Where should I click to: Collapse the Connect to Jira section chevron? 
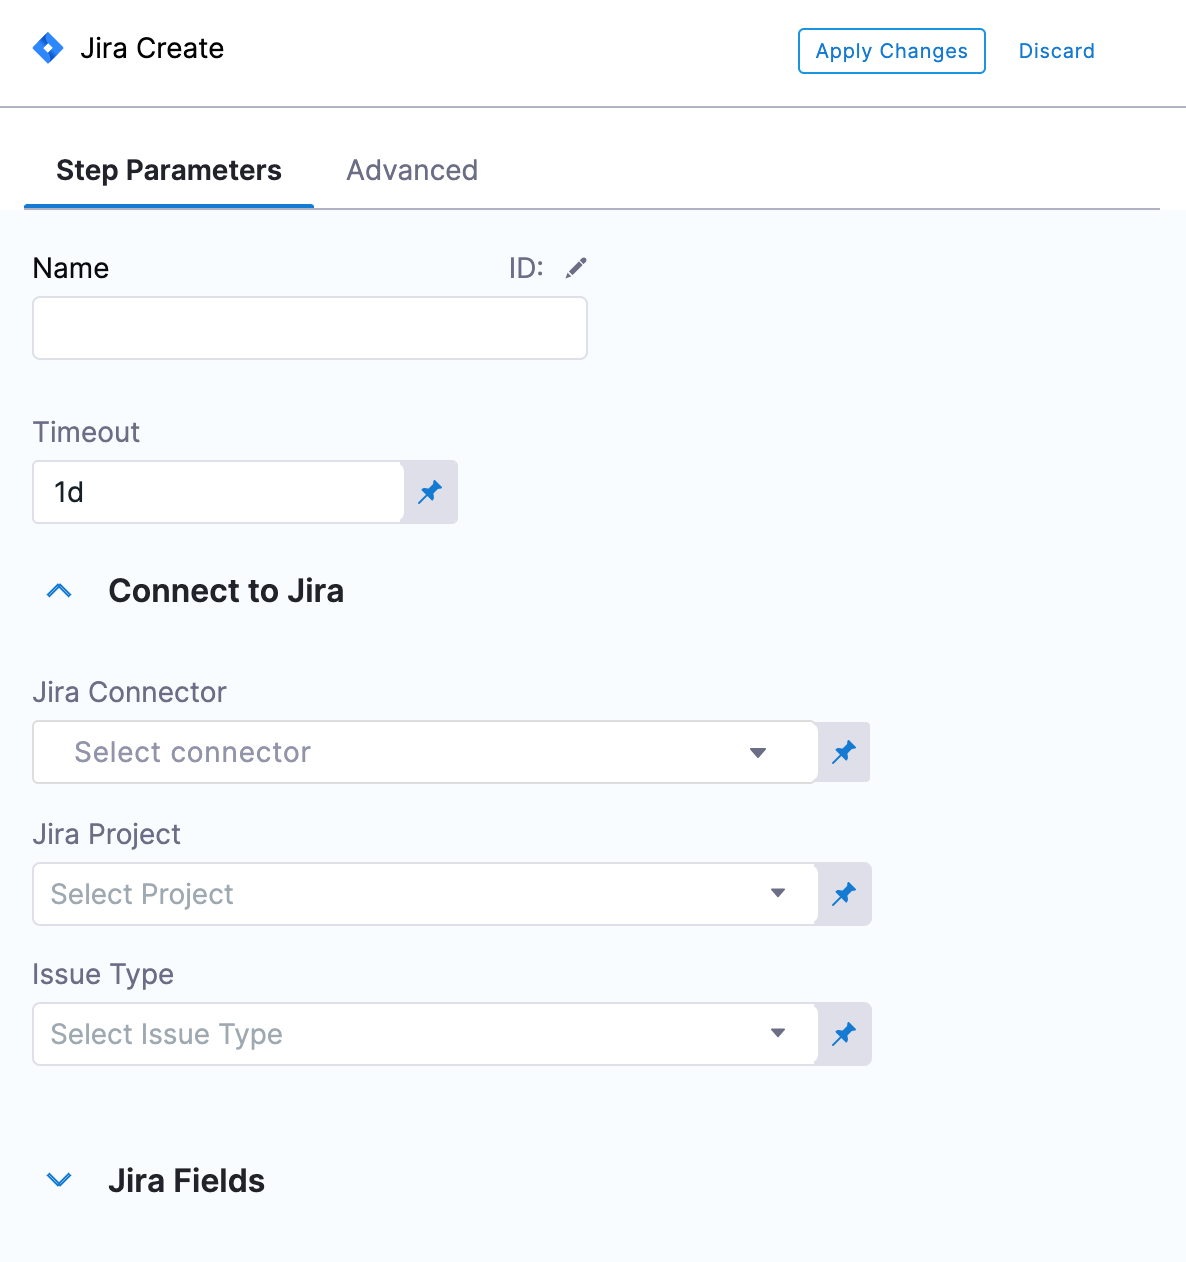coord(59,591)
